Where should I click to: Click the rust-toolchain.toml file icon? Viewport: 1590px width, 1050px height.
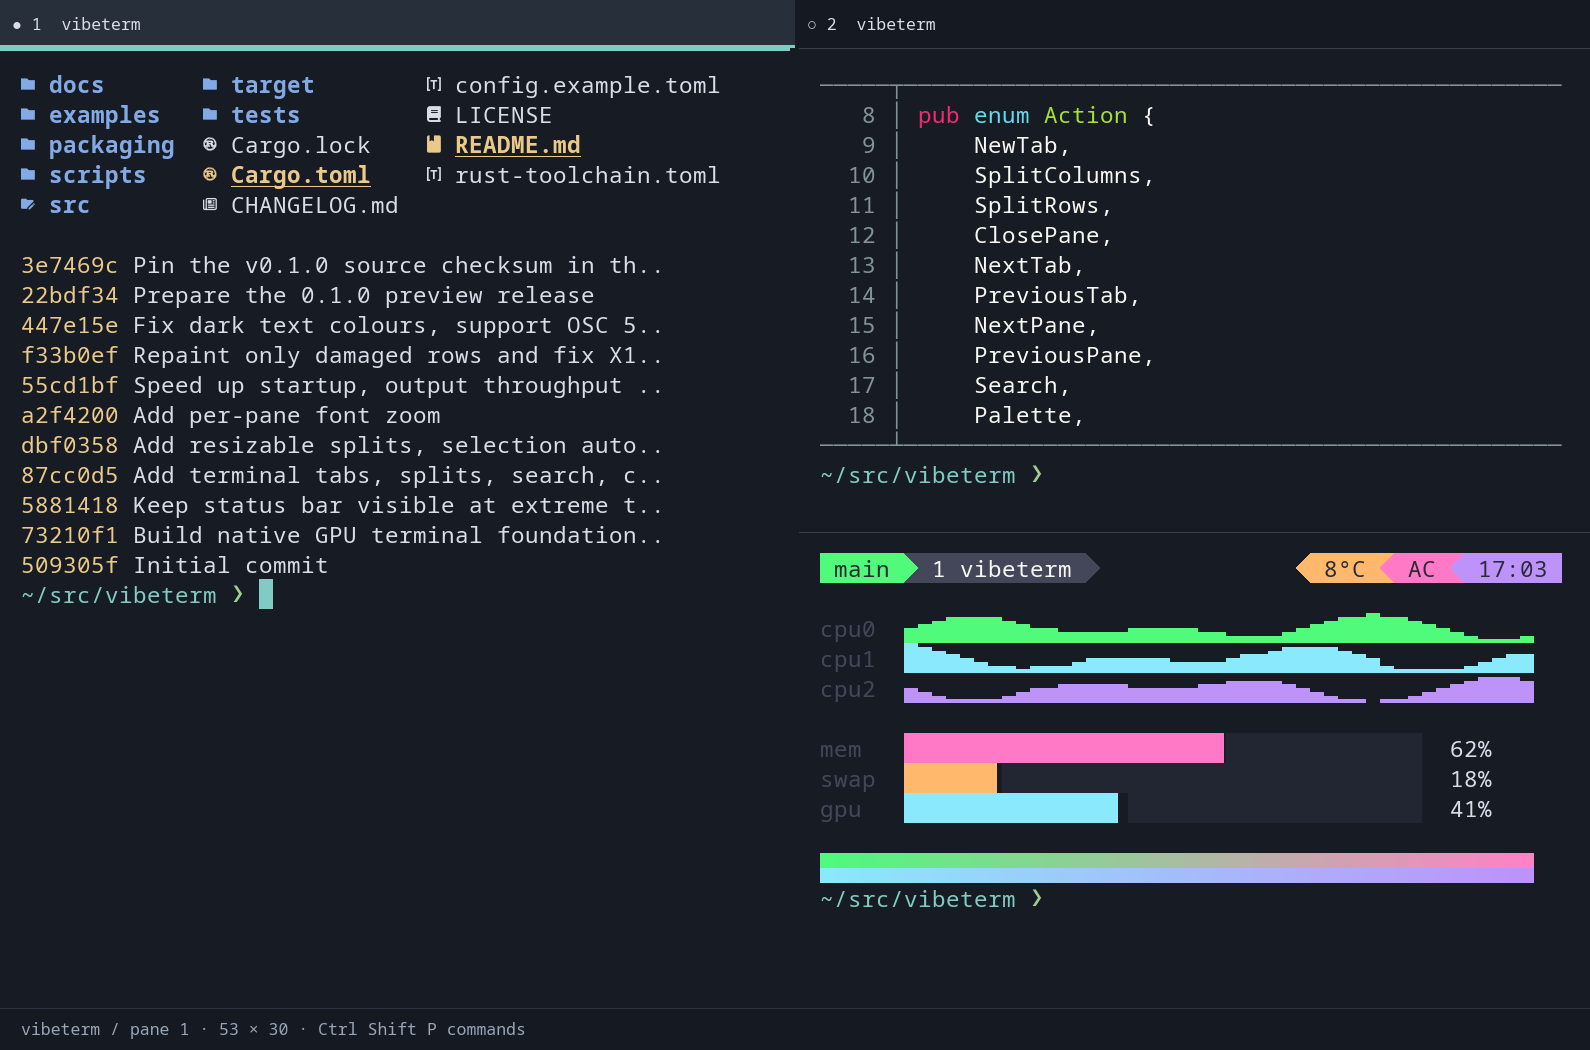434,175
